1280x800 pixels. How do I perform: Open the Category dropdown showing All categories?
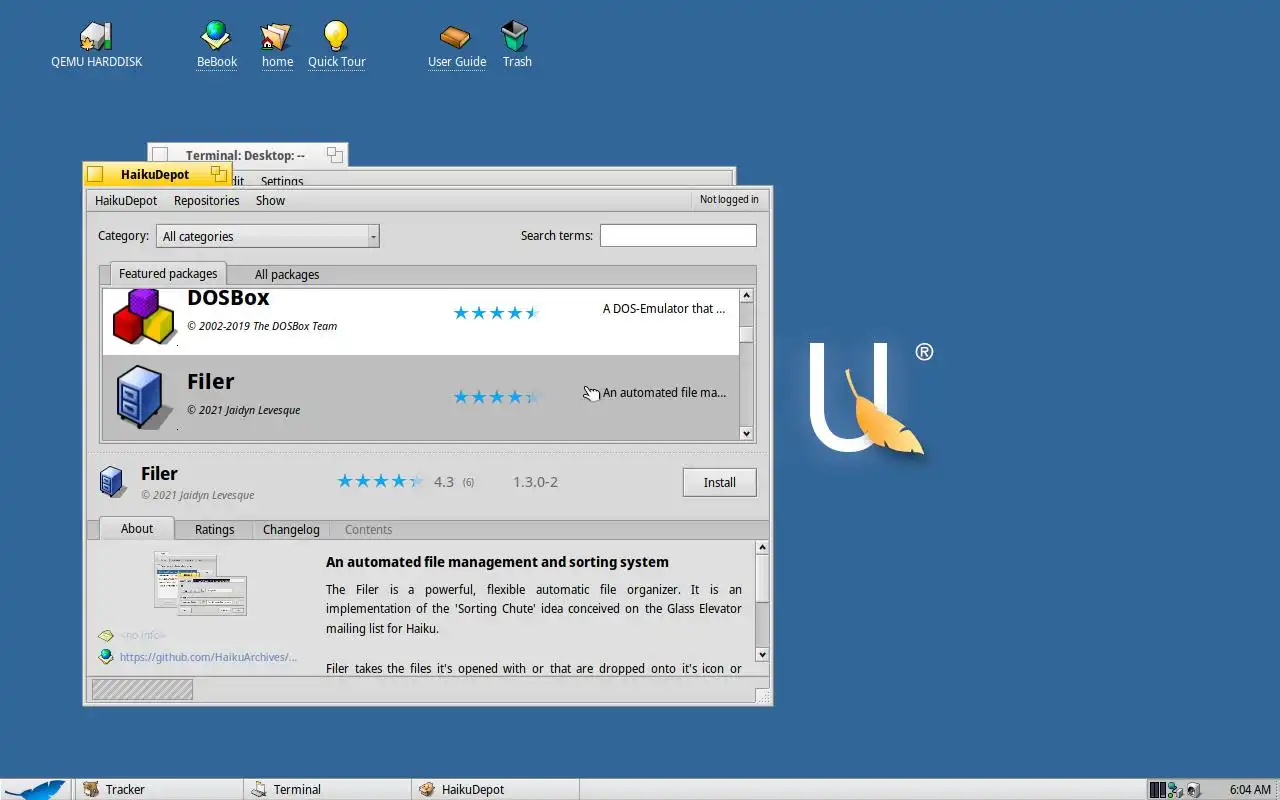tap(267, 236)
